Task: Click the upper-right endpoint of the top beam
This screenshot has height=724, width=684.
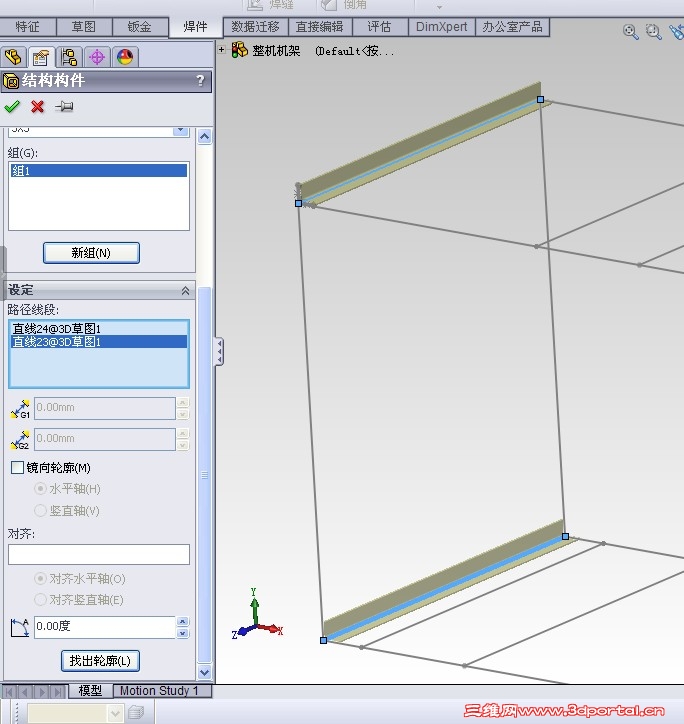Action: pos(540,99)
